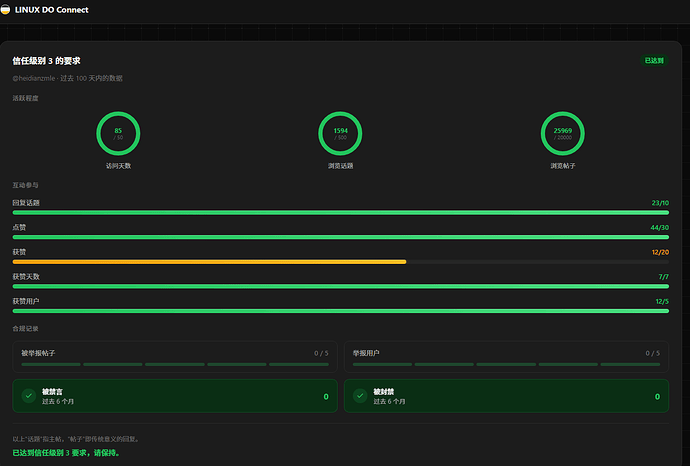The width and height of the screenshot is (690, 466).
Task: Click the 0 / 5 value for 举报用户
Action: tap(653, 353)
